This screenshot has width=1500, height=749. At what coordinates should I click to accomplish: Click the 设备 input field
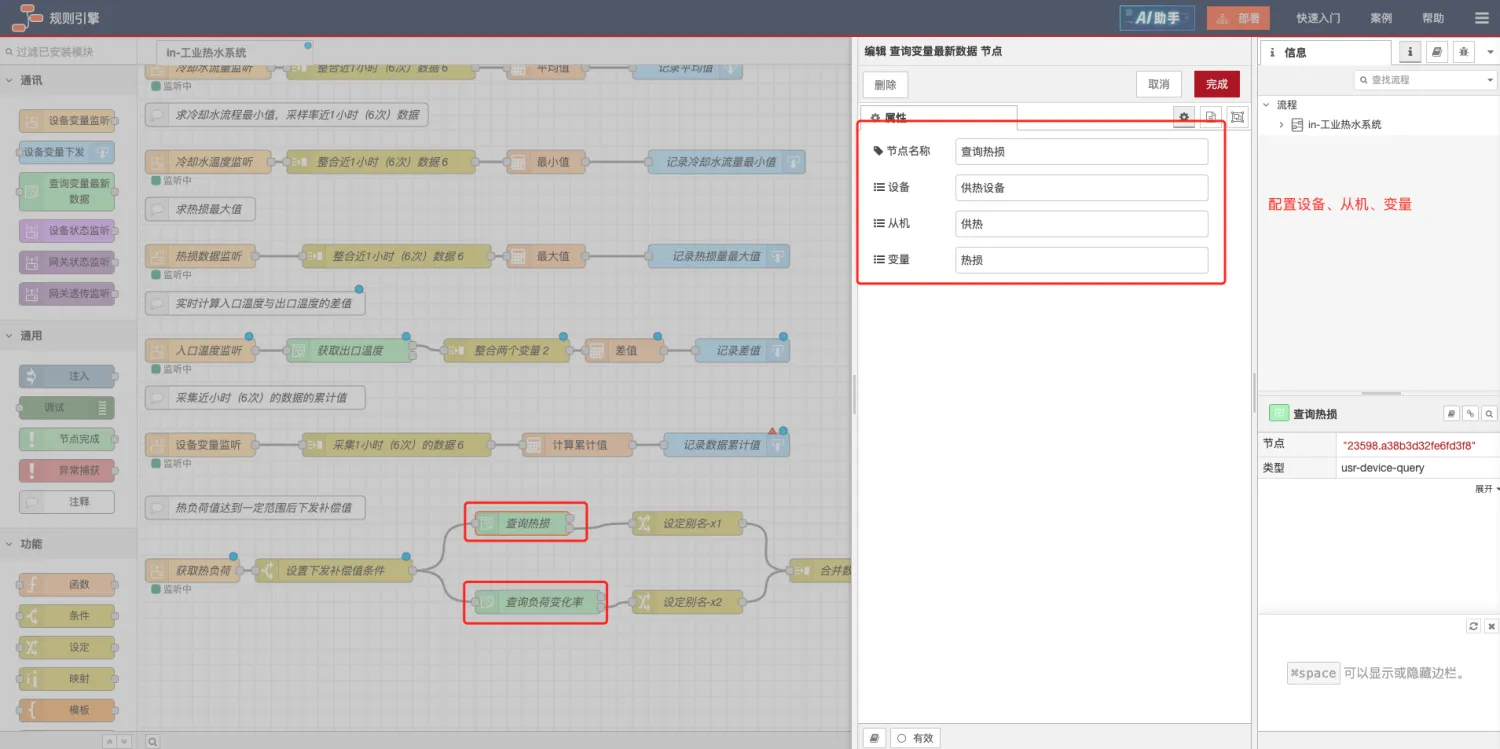pyautogui.click(x=1081, y=187)
